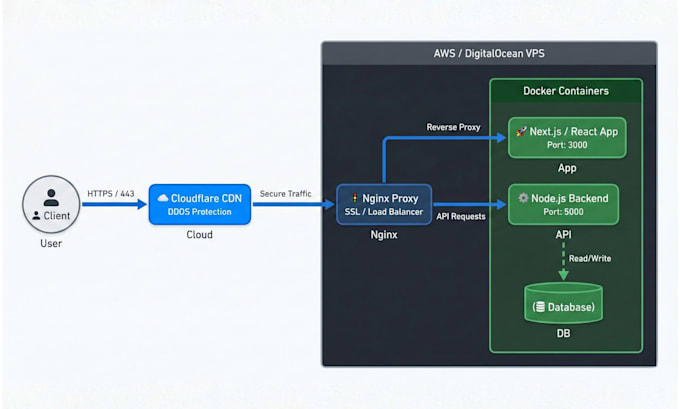Select the Node.js Backend container
The width and height of the screenshot is (680, 409).
click(563, 204)
